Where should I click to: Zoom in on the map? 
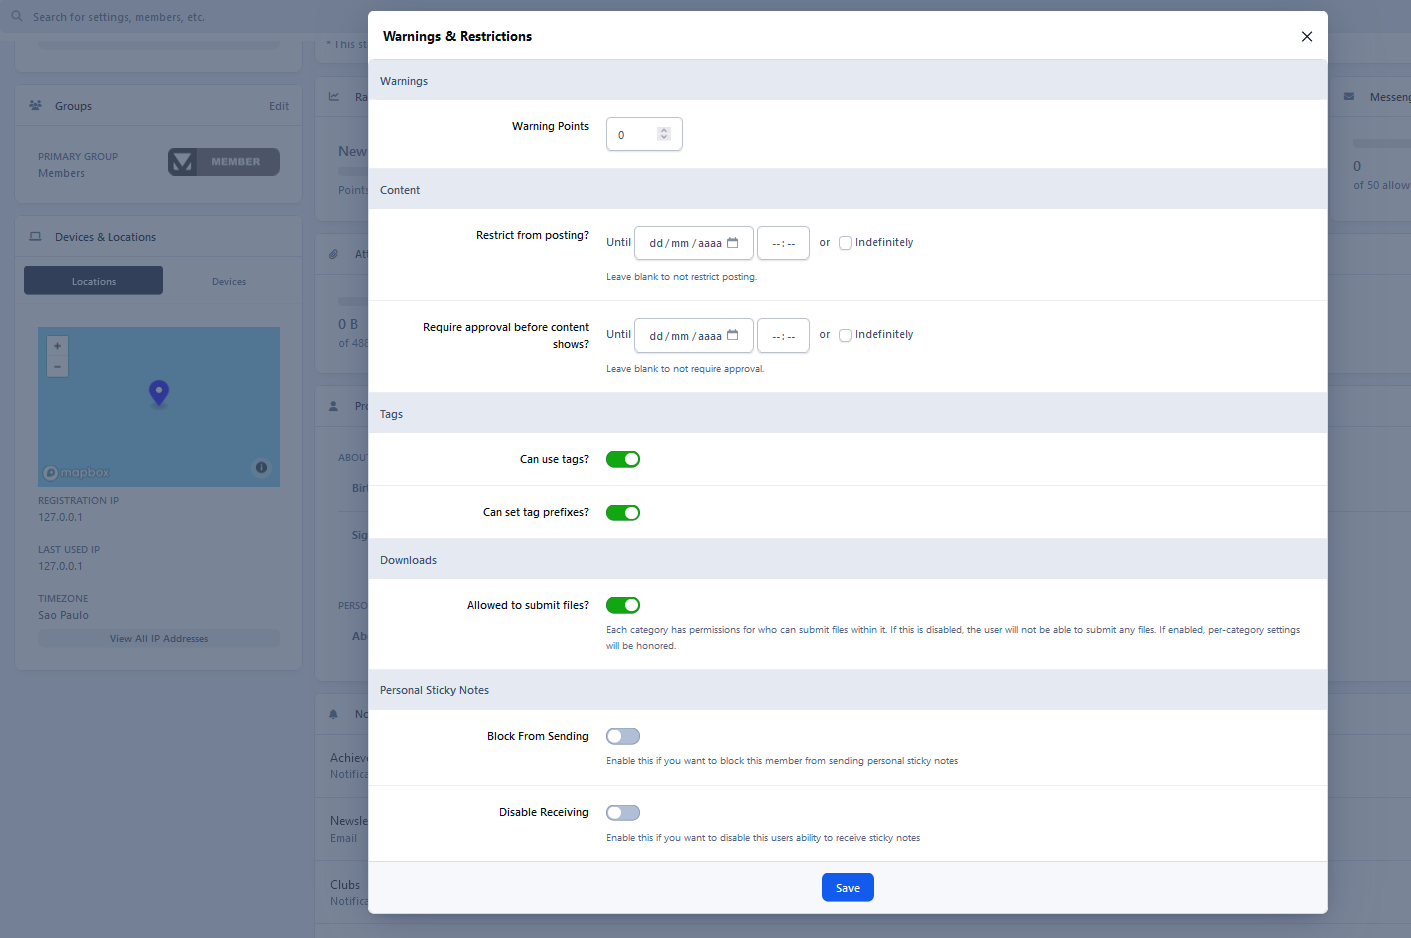click(x=57, y=346)
